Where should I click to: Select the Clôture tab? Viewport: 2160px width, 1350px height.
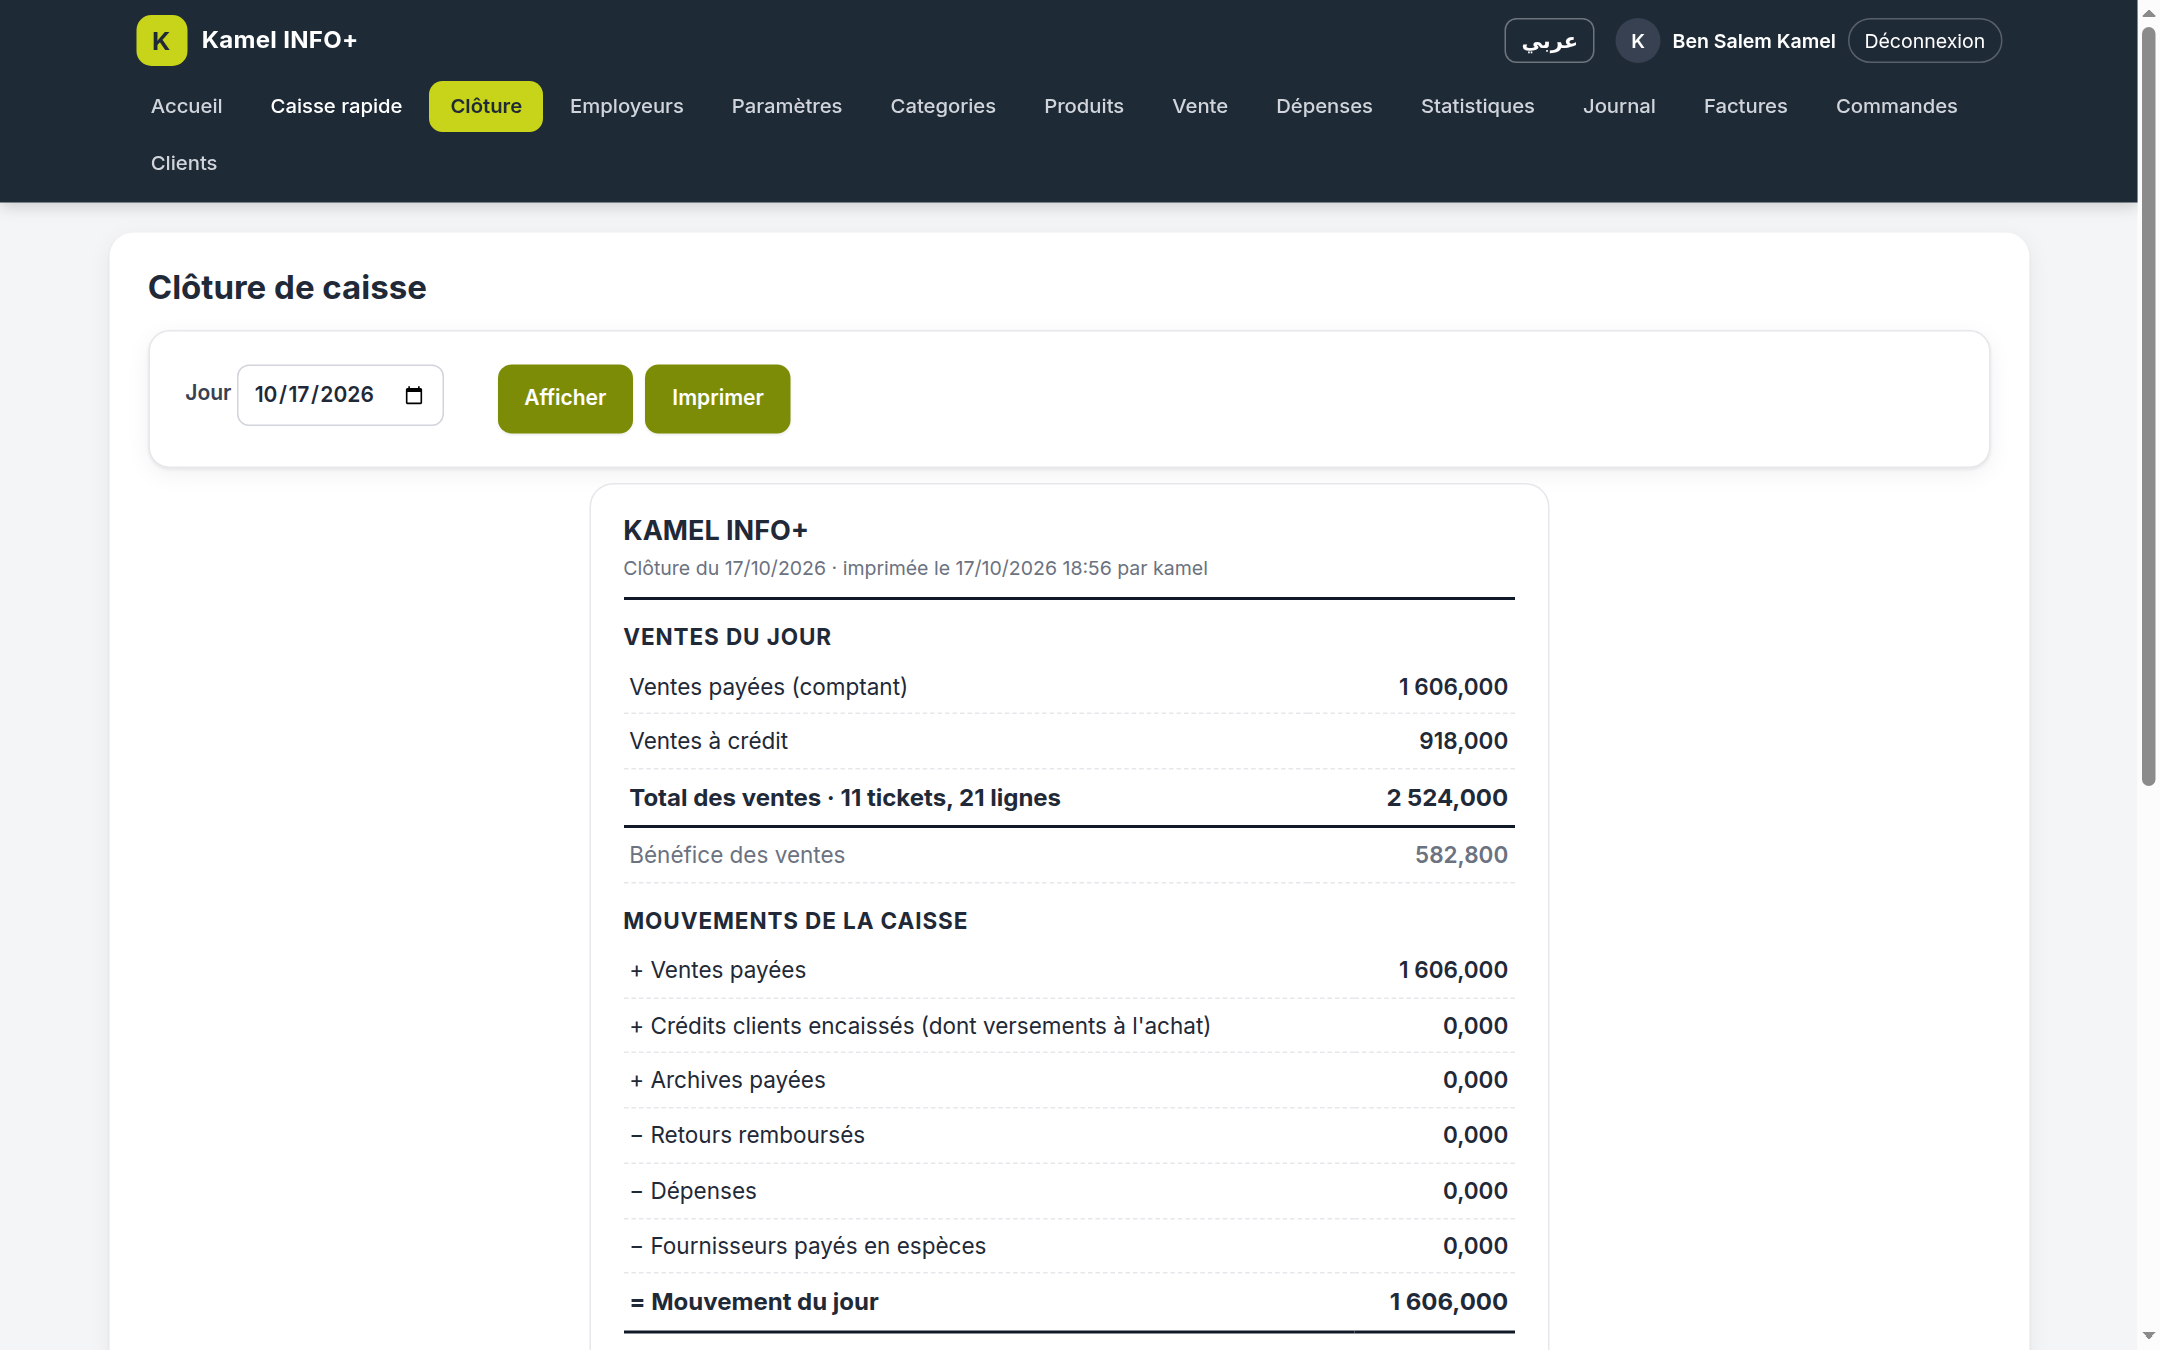coord(486,106)
